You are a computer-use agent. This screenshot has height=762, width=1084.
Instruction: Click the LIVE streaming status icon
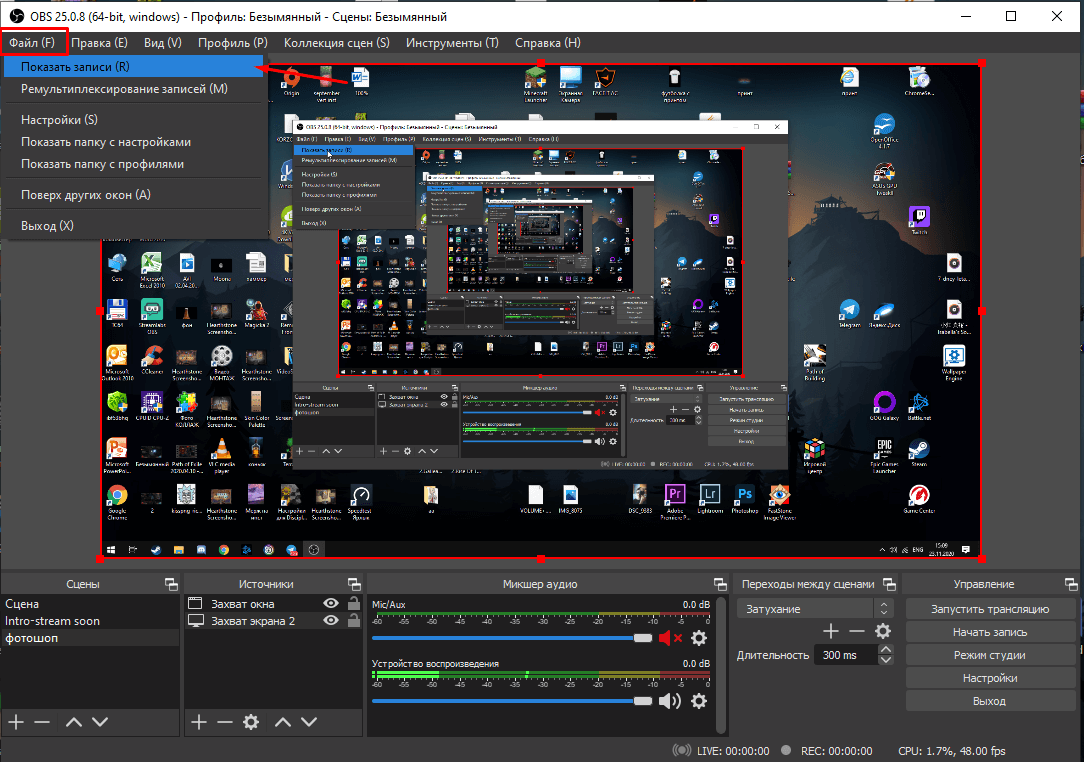(x=682, y=750)
